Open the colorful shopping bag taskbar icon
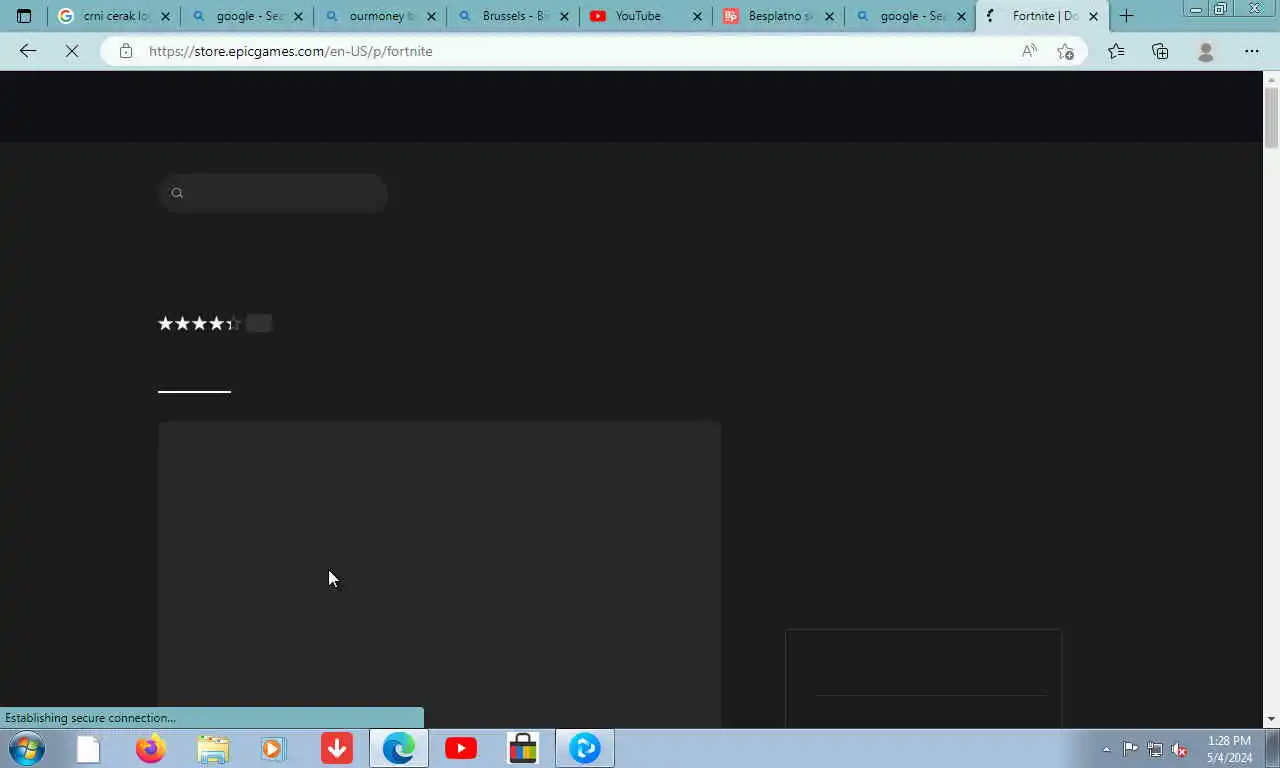This screenshot has height=768, width=1280. [523, 748]
